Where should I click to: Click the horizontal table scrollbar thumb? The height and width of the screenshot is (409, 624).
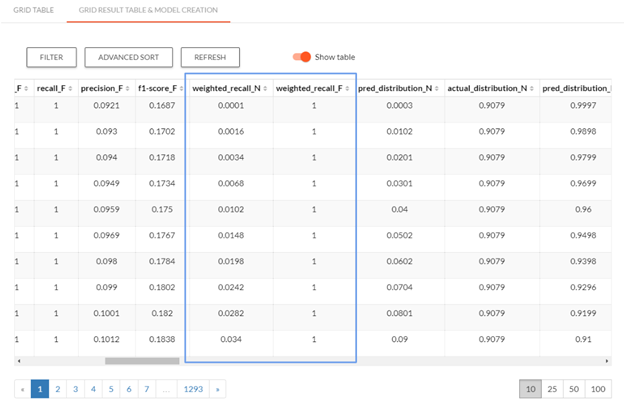[142, 360]
